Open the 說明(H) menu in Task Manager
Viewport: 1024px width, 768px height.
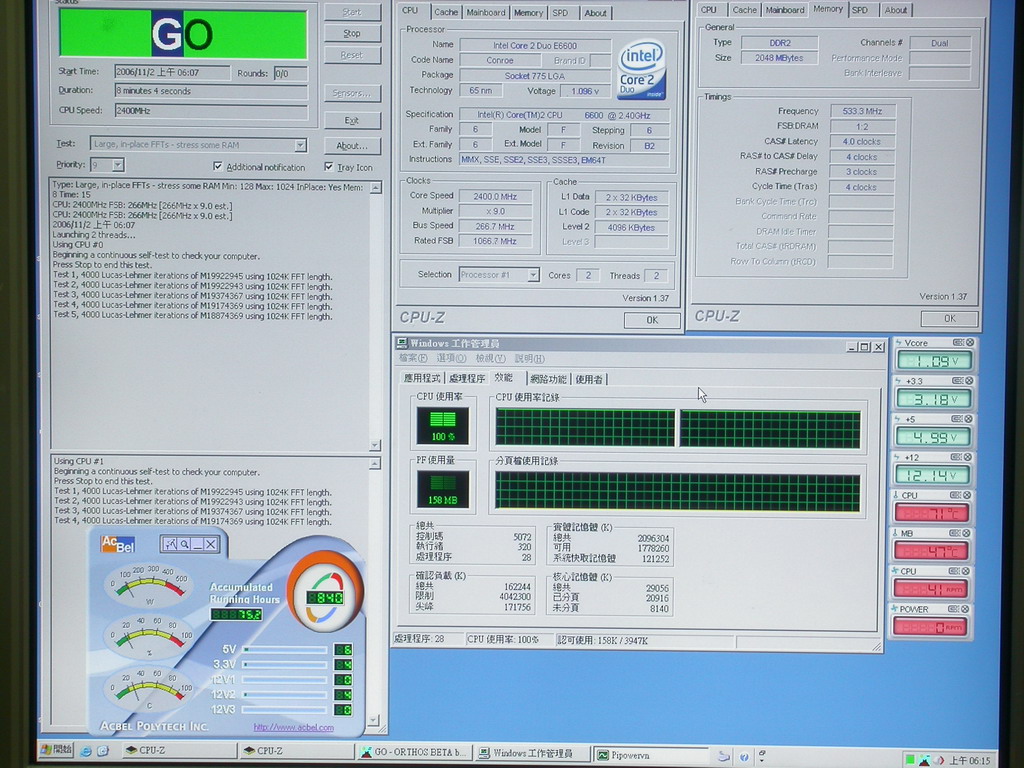tap(529, 359)
